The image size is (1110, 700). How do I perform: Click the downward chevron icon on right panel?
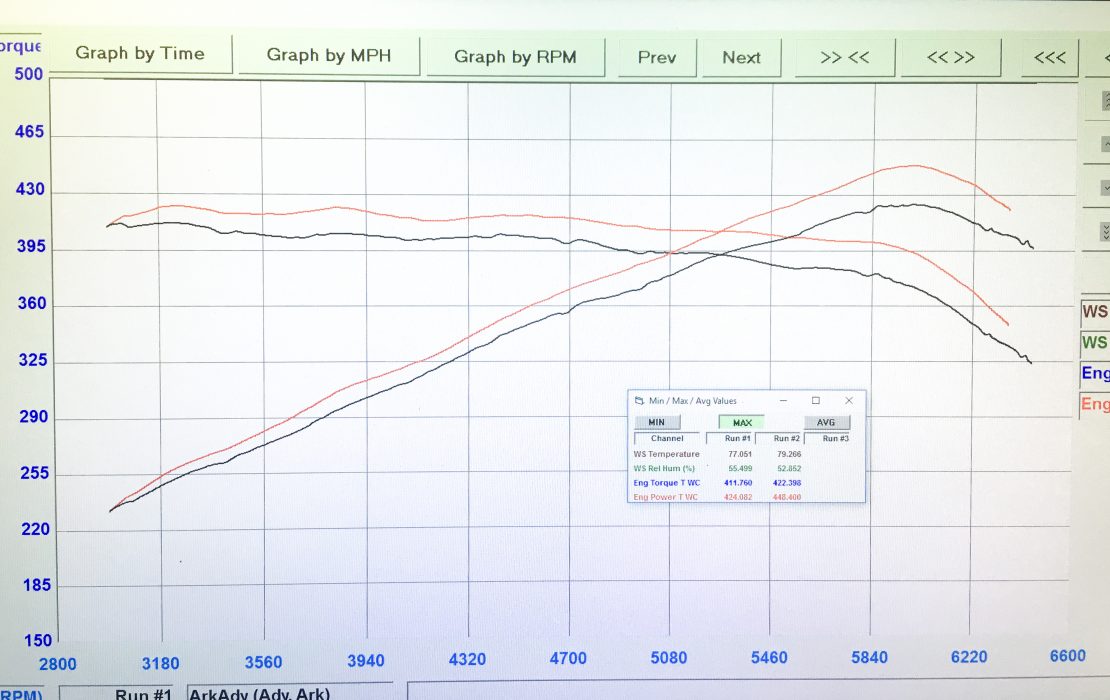coord(1103,187)
